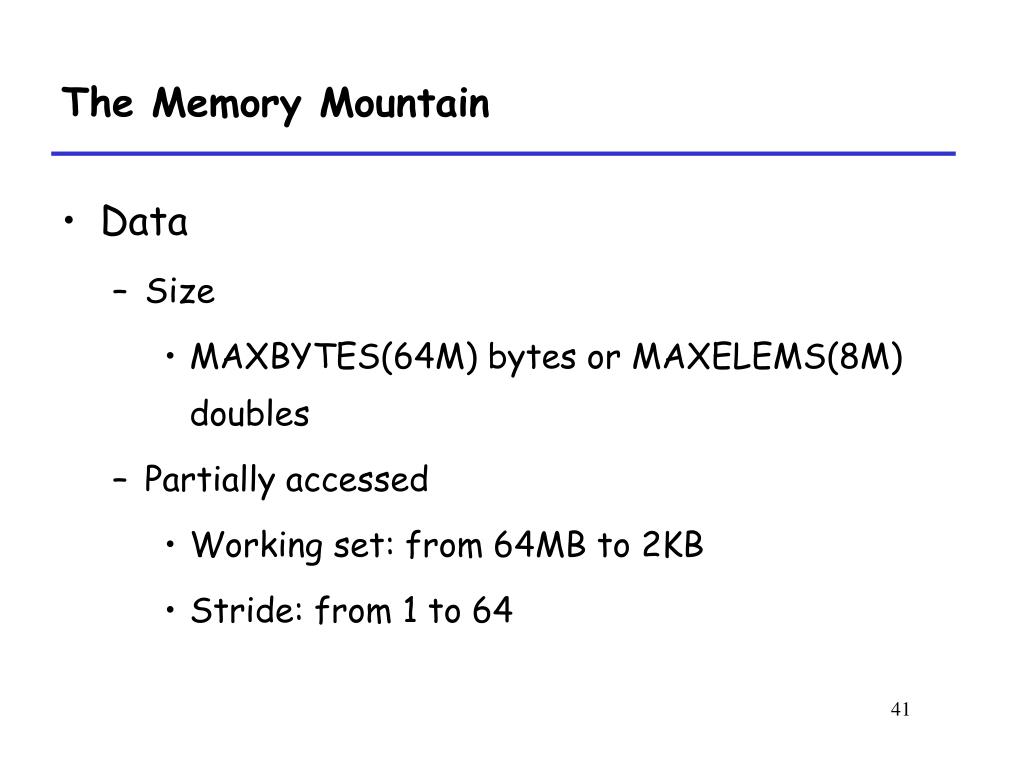Click the Working set line
The width and height of the screenshot is (1024, 768).
(x=447, y=545)
